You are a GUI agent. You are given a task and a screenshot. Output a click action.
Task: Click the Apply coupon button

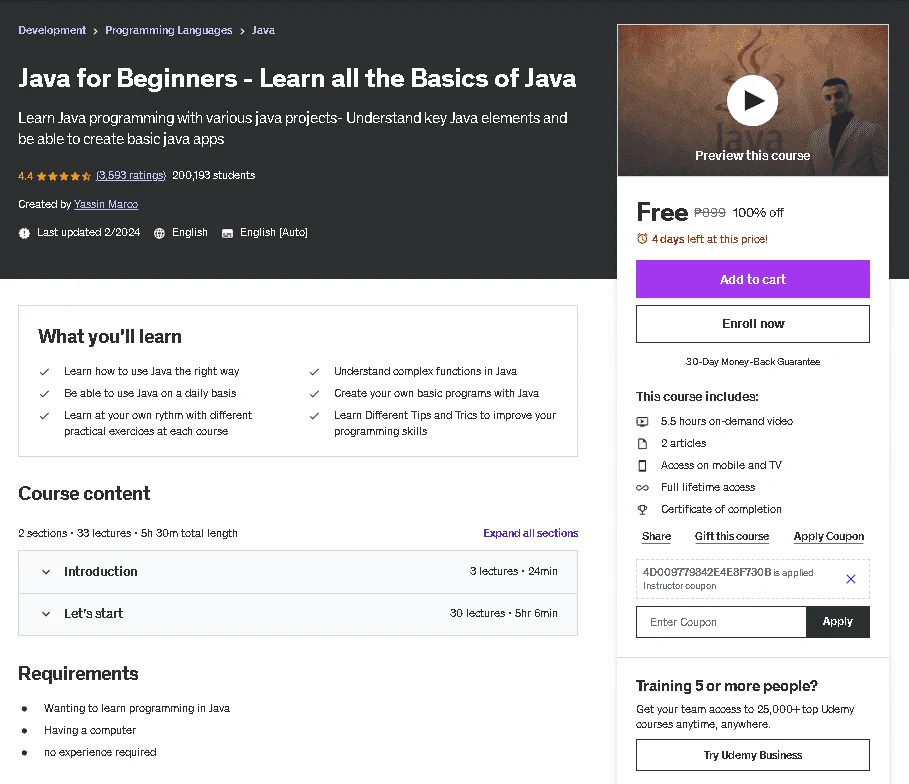tap(838, 622)
